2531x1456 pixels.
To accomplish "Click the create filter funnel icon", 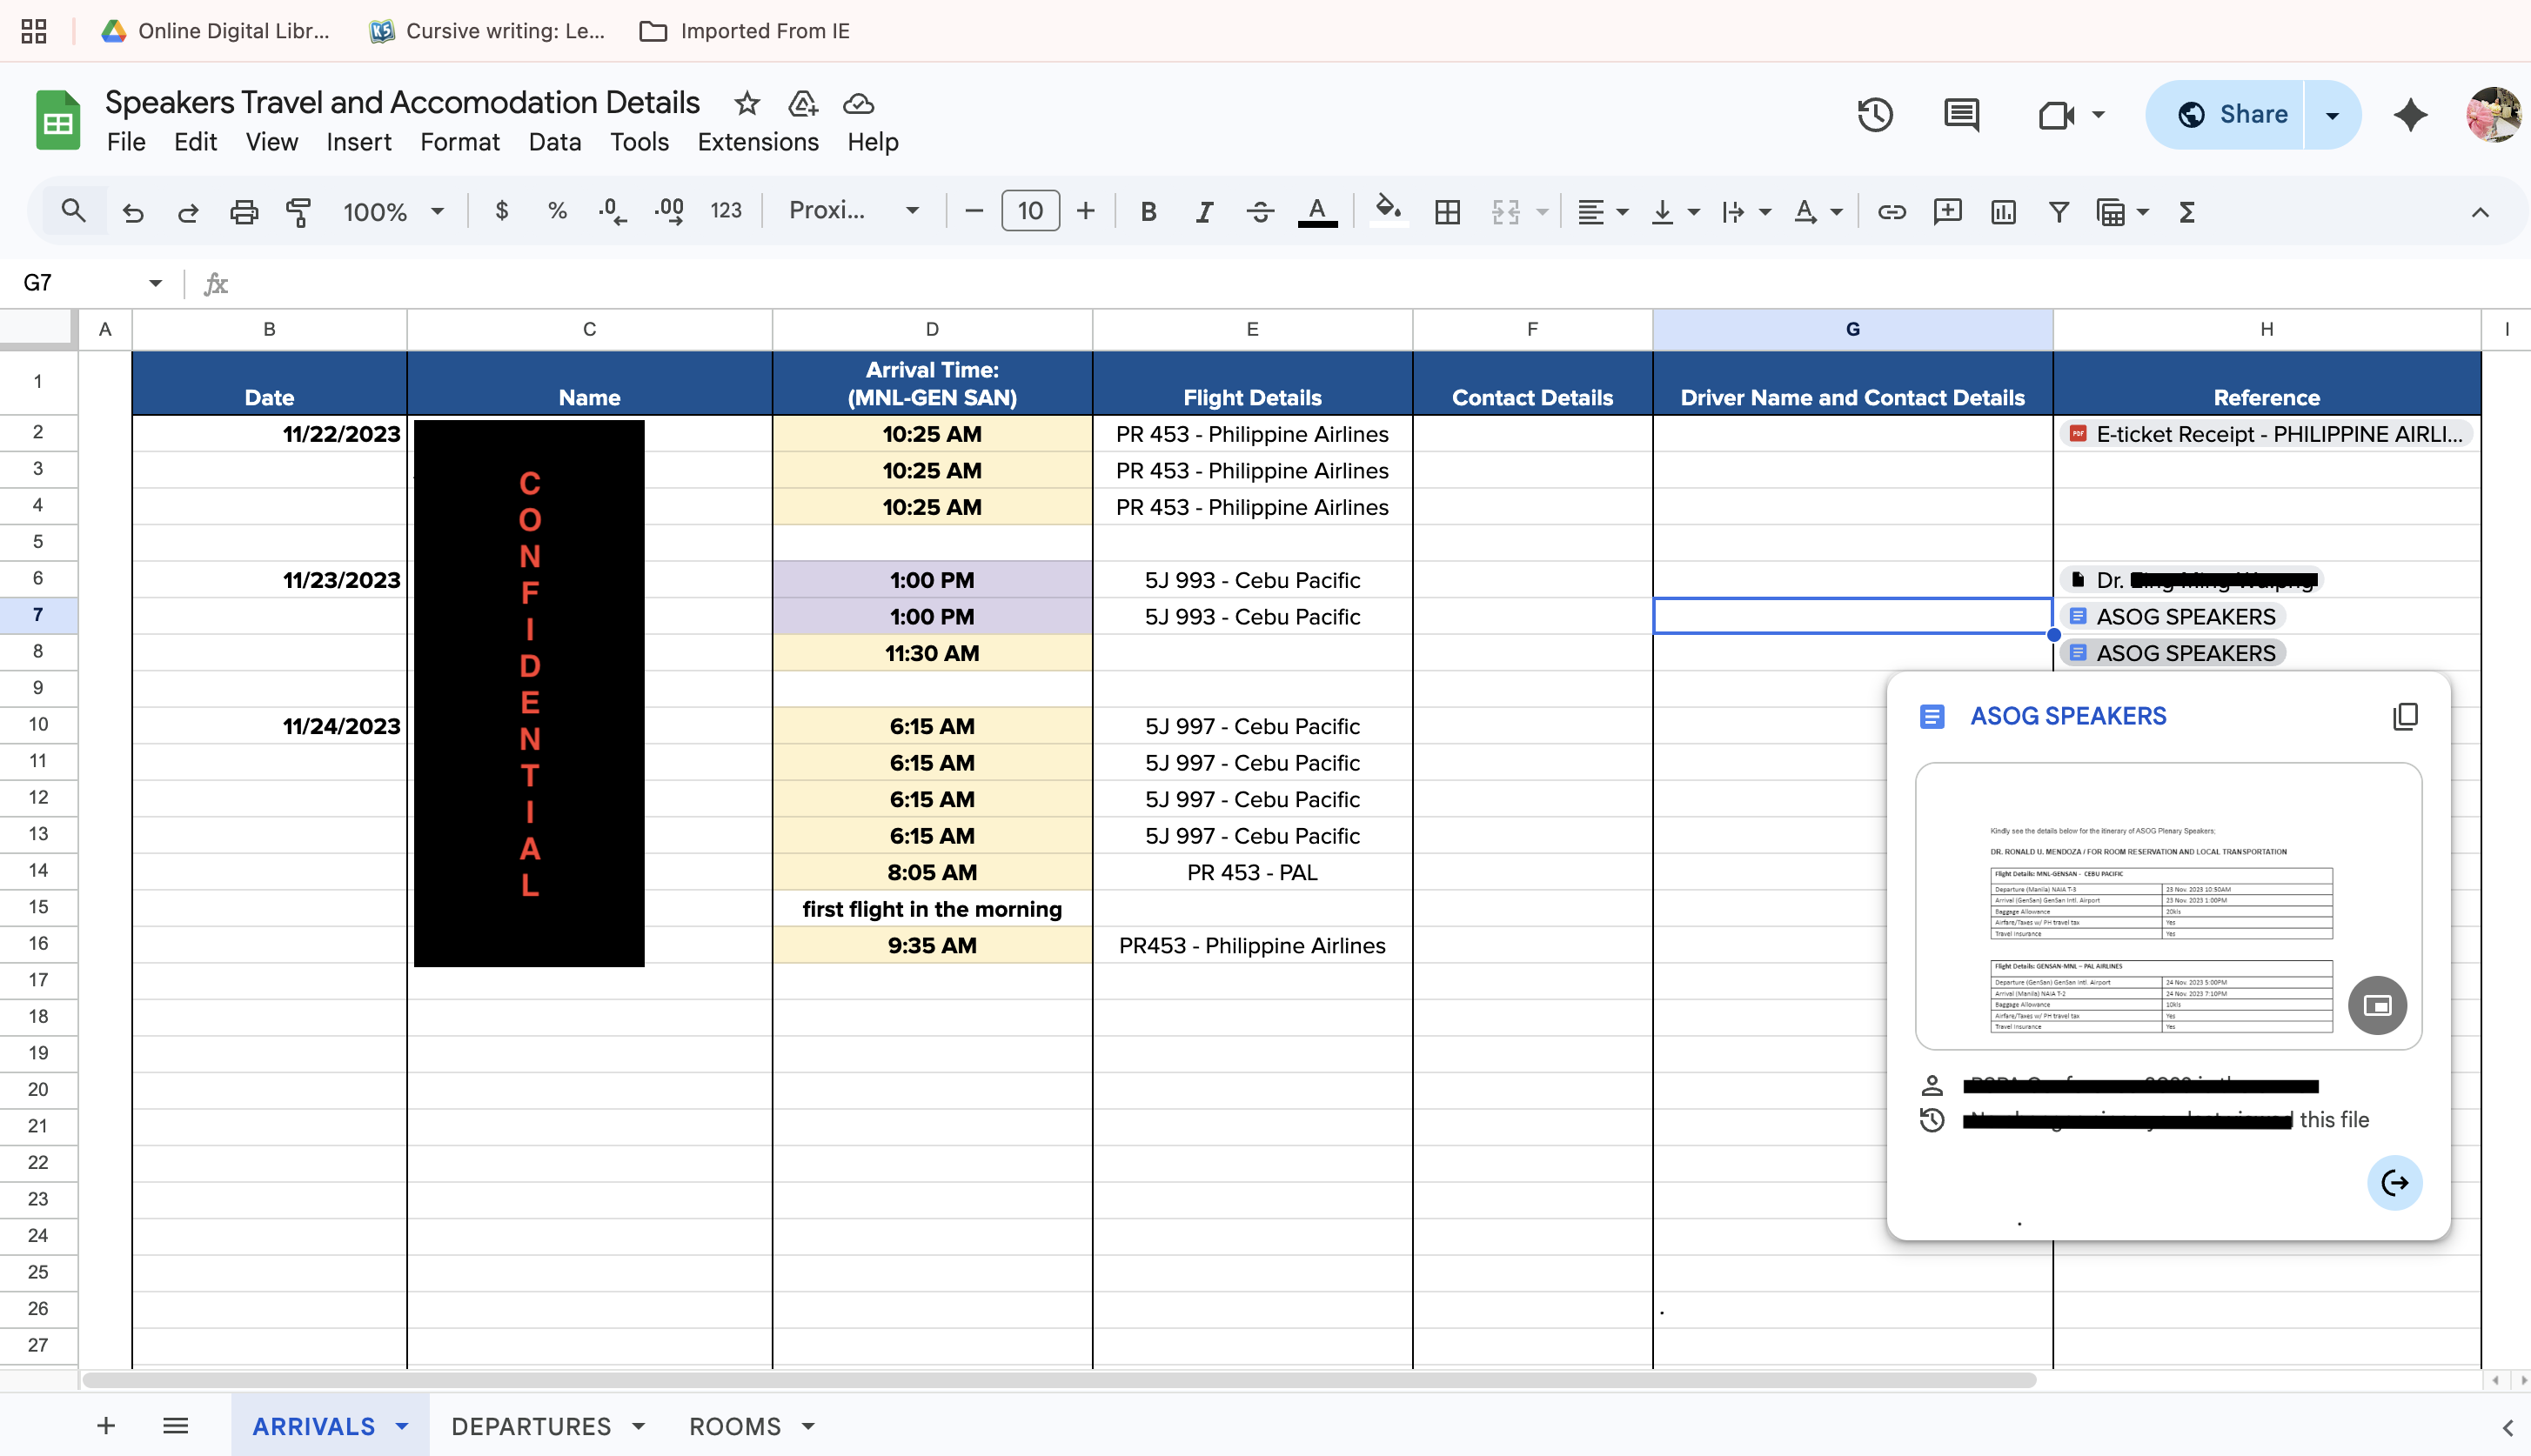I will (2059, 211).
